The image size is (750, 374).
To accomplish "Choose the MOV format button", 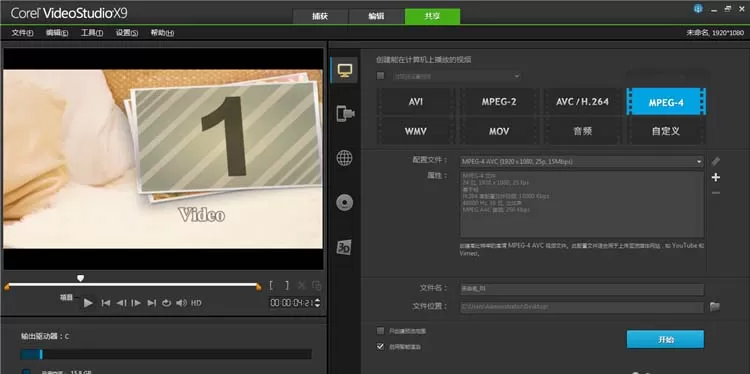I will coord(499,131).
